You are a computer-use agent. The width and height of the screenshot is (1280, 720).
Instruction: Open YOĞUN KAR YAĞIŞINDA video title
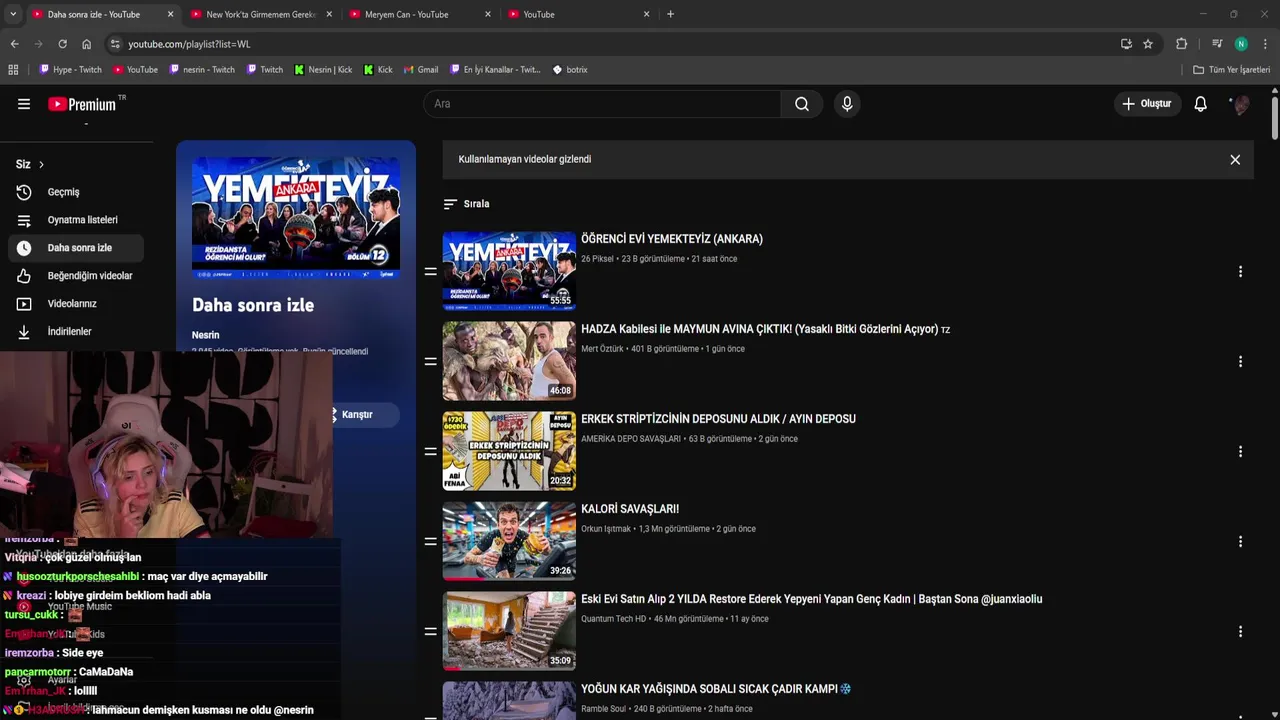pos(716,689)
